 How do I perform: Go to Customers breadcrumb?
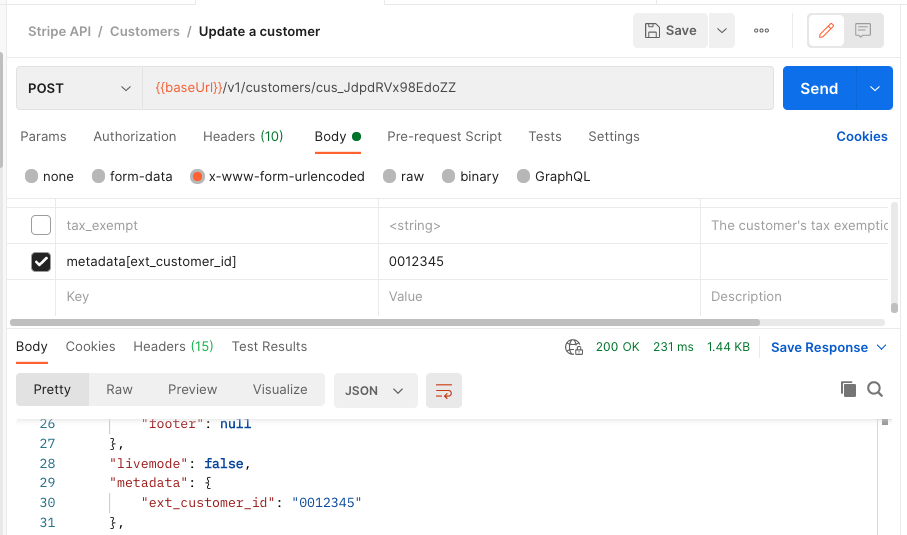[145, 31]
